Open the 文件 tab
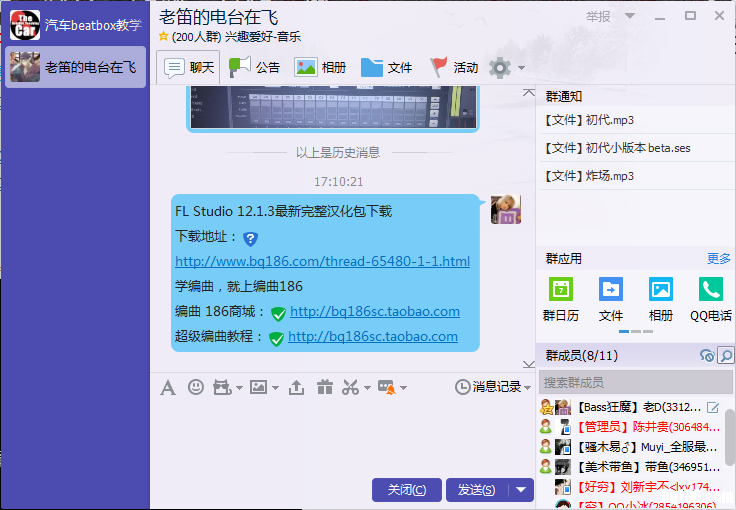 click(386, 67)
